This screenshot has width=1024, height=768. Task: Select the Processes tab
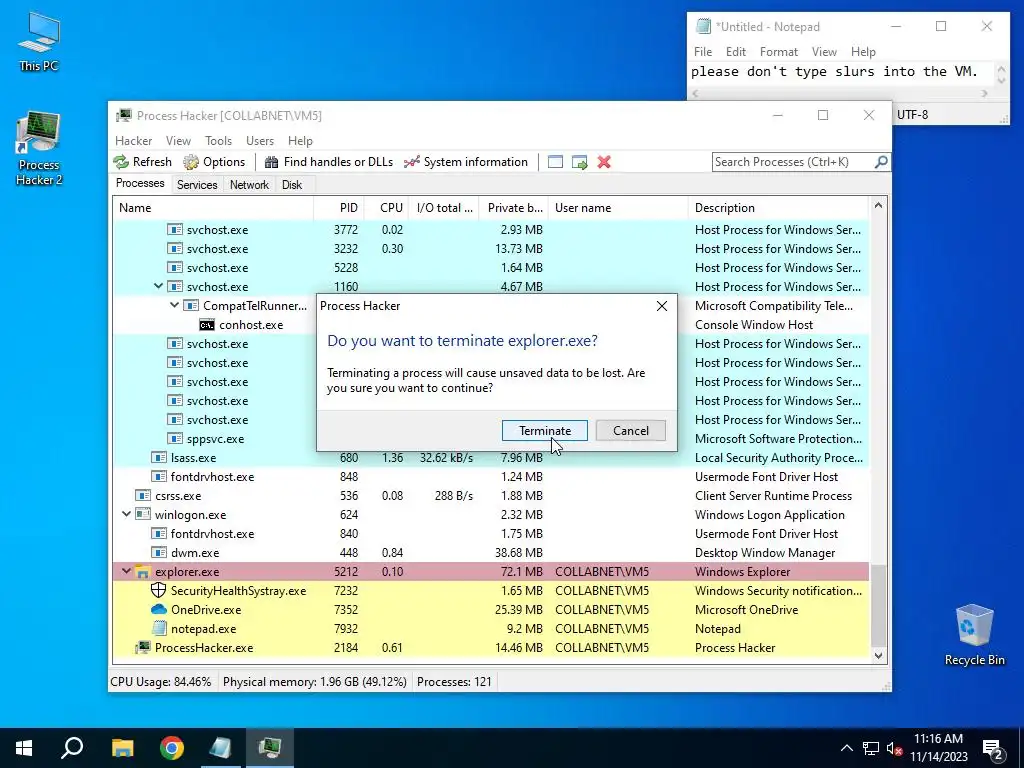click(140, 184)
